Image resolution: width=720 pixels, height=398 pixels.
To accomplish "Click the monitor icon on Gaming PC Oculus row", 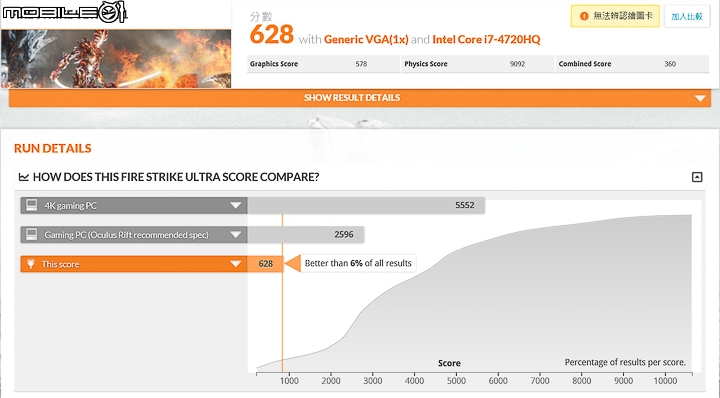I will click(x=31, y=235).
